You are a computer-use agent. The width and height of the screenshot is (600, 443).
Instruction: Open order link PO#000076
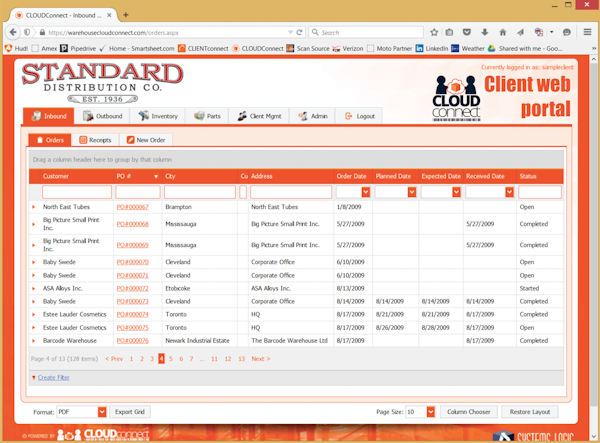tap(132, 340)
